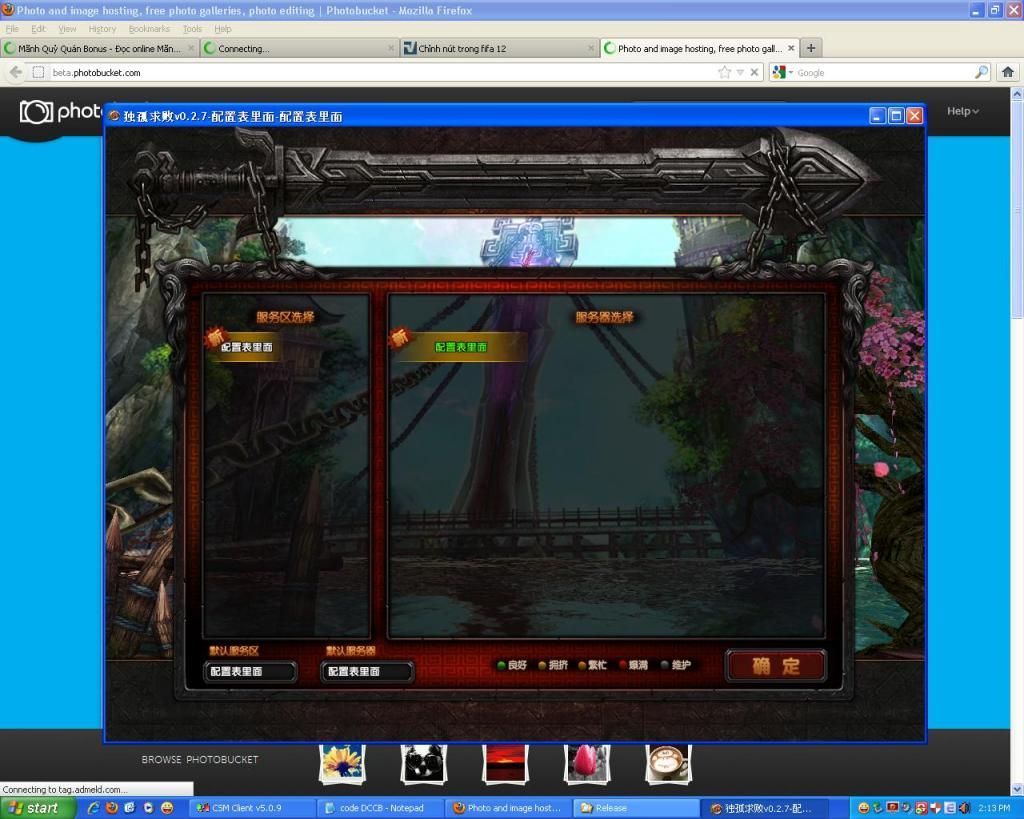Click the taskbar clock showing 2:13 PM
The height and width of the screenshot is (819, 1024).
(x=994, y=808)
